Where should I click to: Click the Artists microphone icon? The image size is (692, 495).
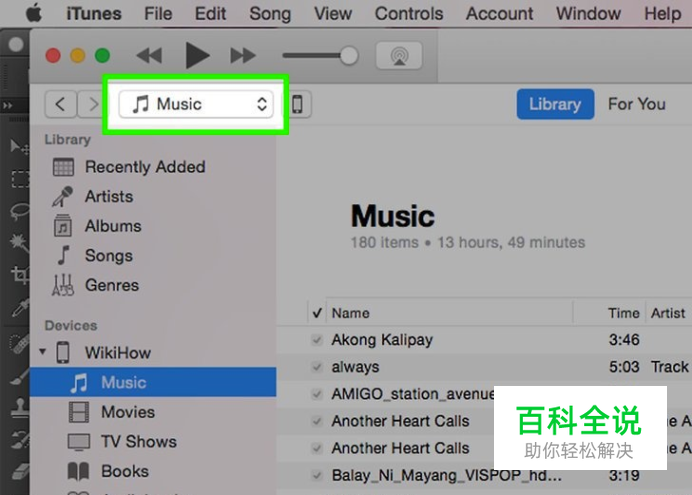(x=62, y=197)
